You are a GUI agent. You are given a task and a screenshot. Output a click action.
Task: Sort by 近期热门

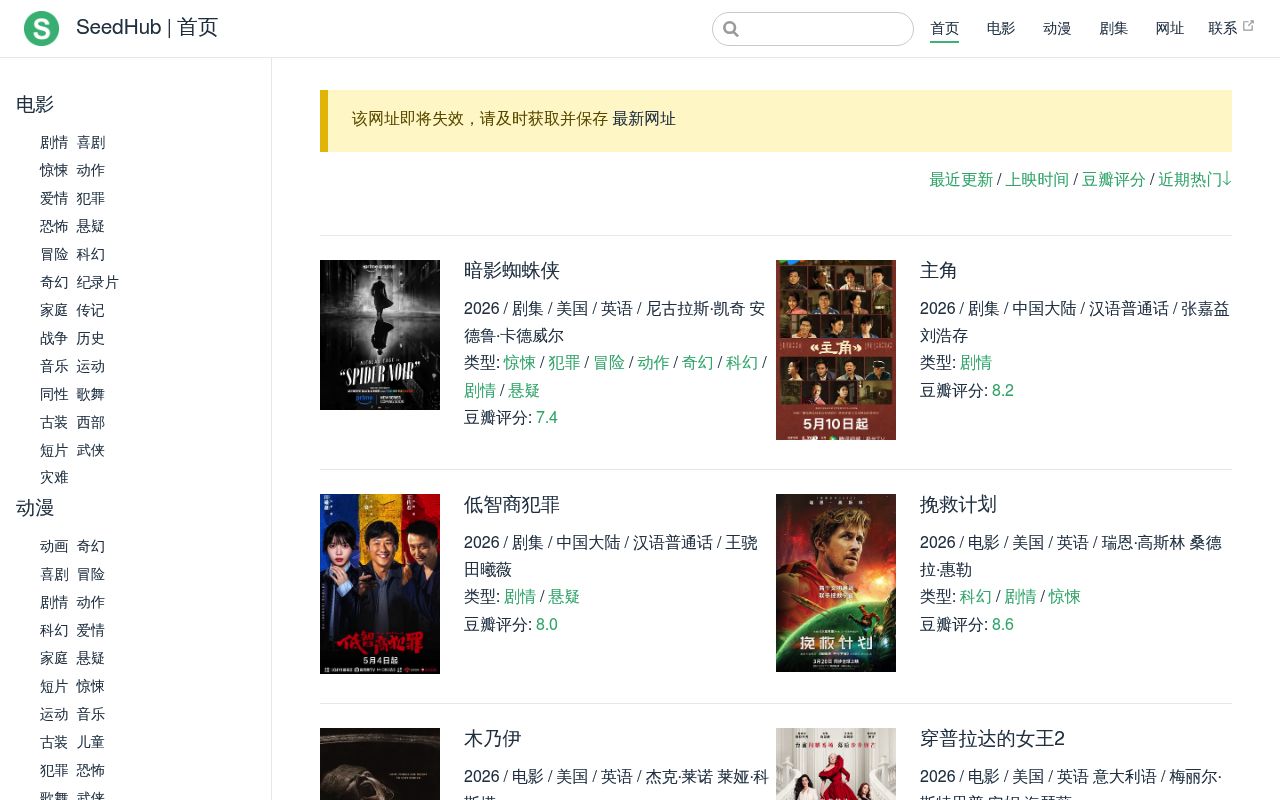(x=1195, y=180)
